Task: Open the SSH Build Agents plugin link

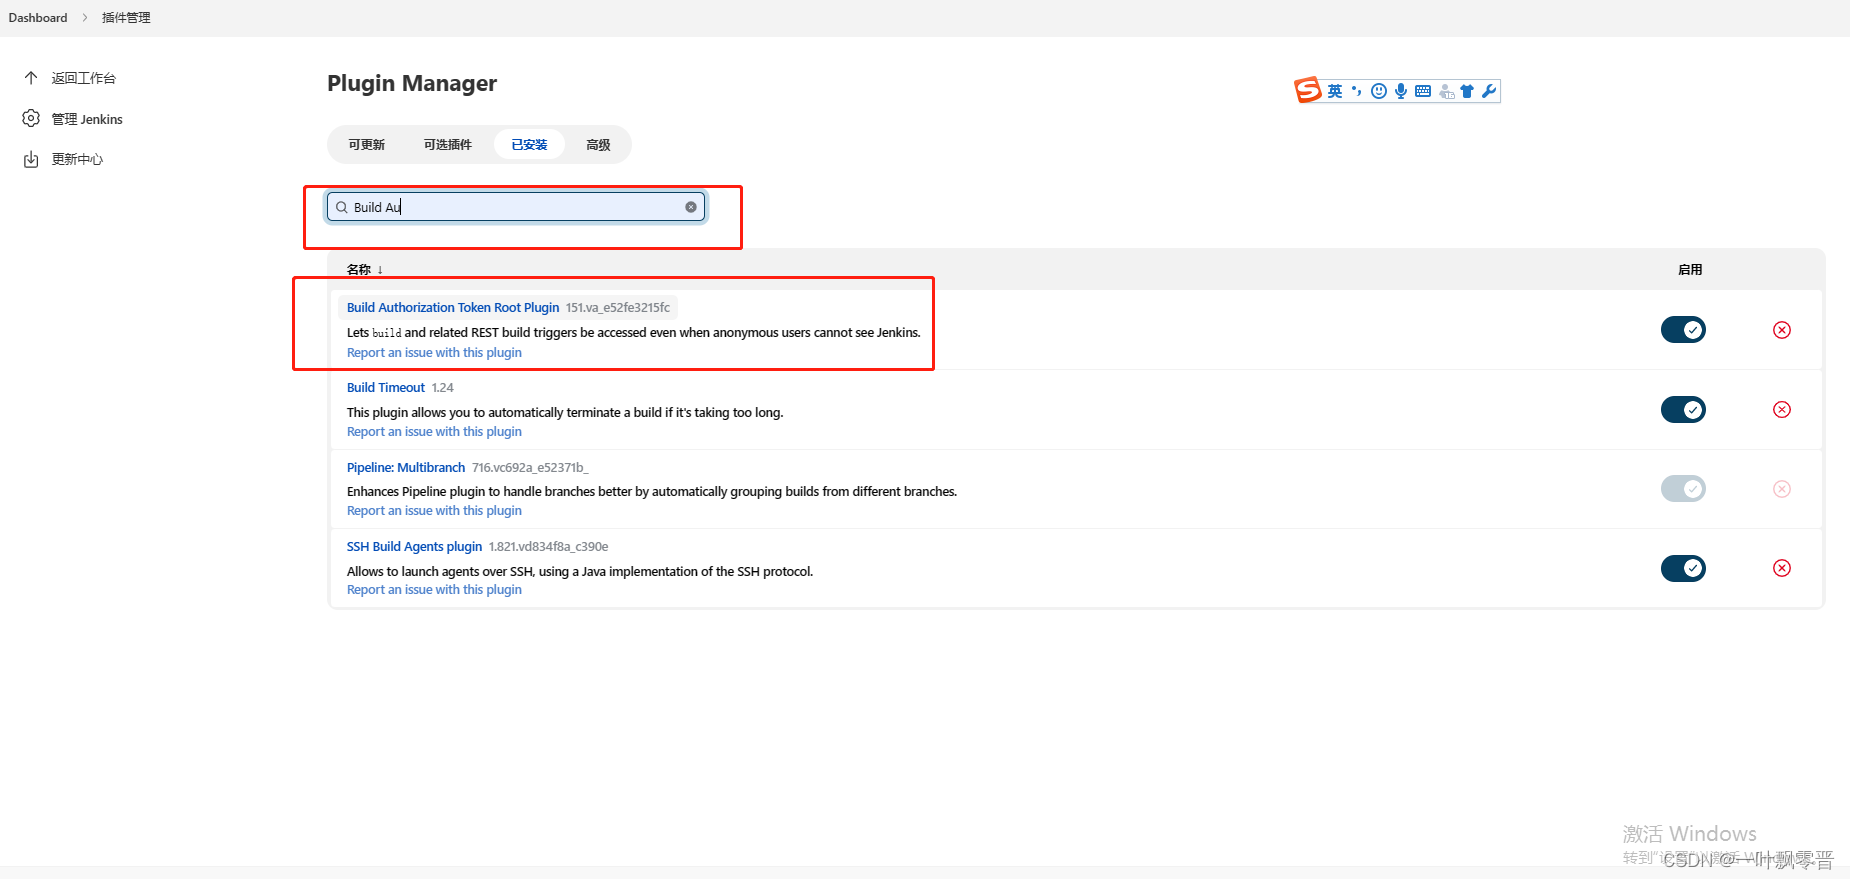Action: click(414, 547)
